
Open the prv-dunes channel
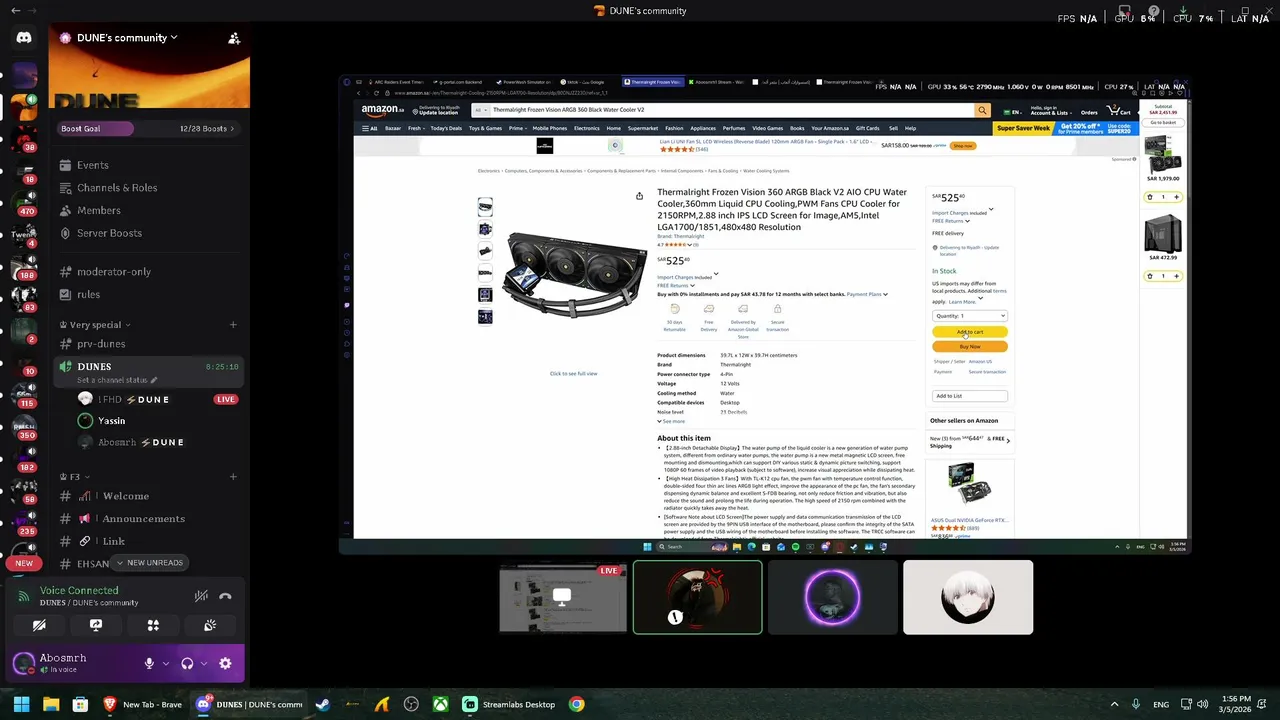(148, 344)
